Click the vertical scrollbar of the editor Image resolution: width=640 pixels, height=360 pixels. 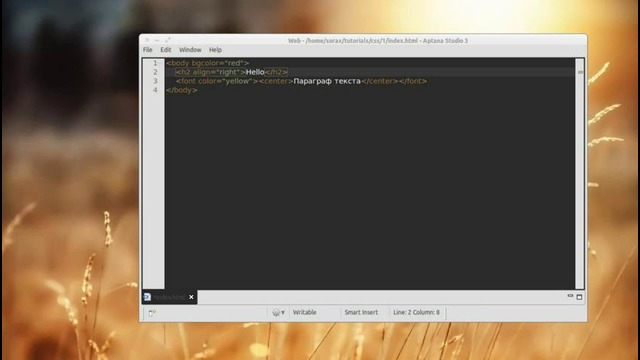tap(580, 173)
